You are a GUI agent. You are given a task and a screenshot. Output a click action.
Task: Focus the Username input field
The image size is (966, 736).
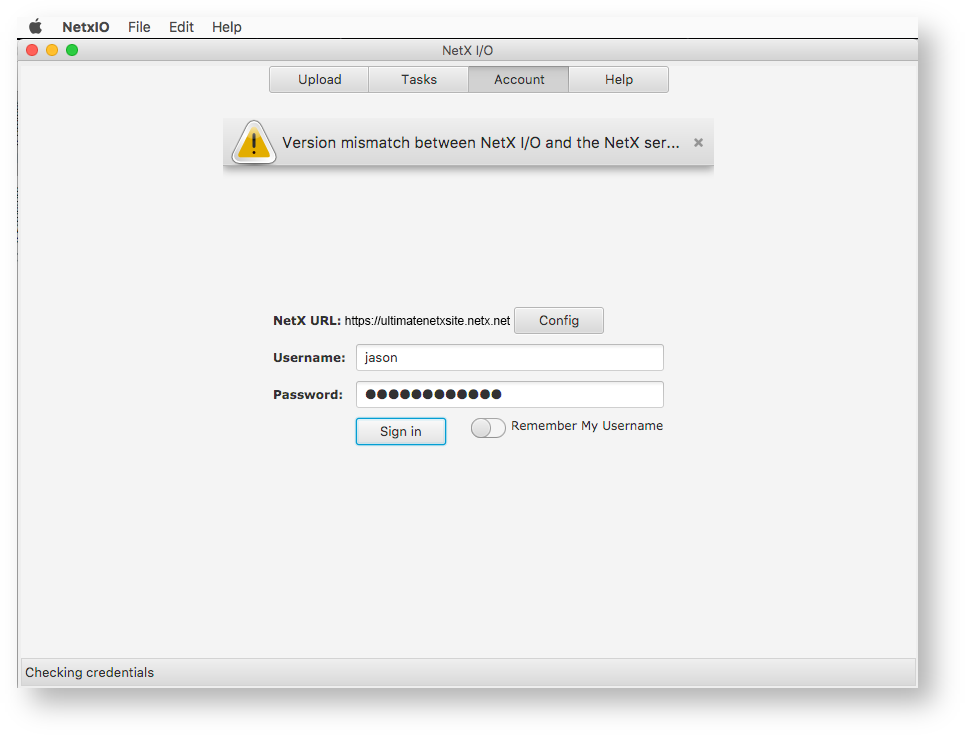[x=509, y=358]
